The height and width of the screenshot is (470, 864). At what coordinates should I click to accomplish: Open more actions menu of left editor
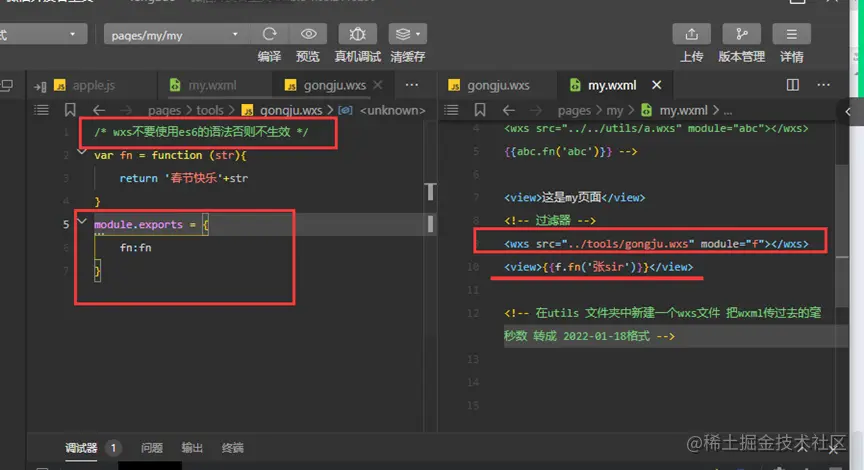pyautogui.click(x=412, y=85)
